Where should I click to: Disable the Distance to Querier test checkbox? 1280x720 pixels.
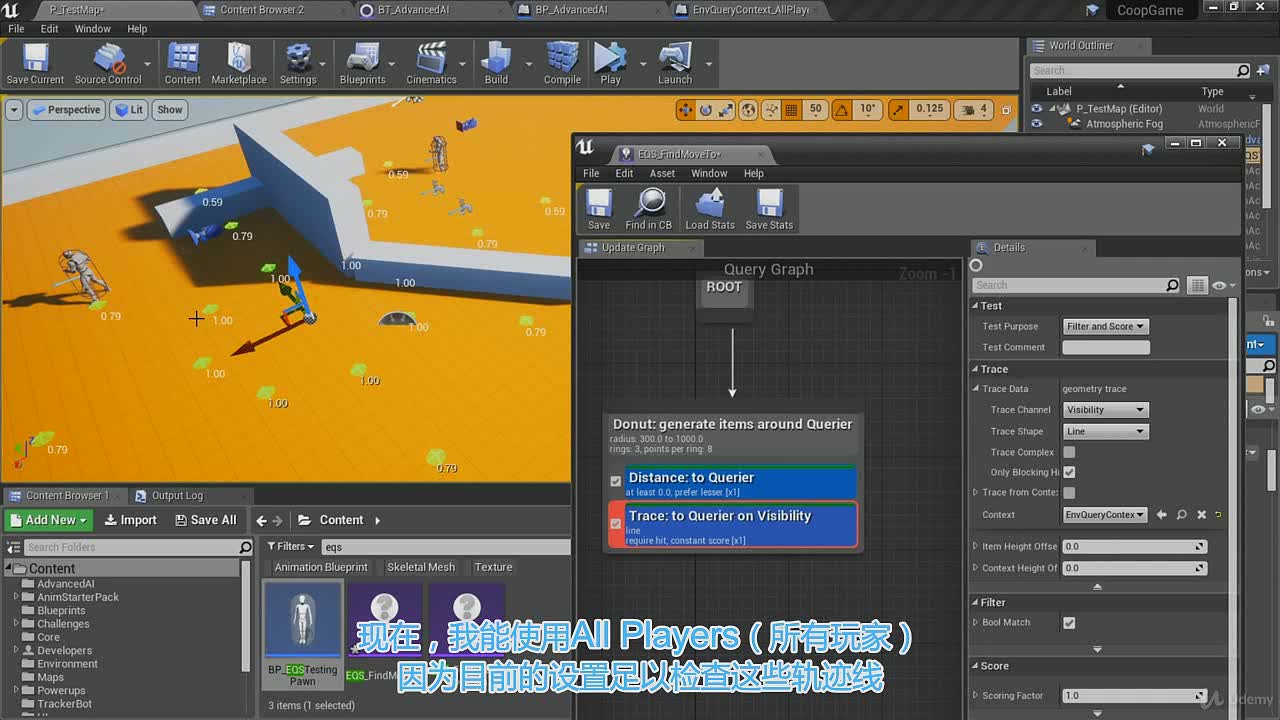616,481
